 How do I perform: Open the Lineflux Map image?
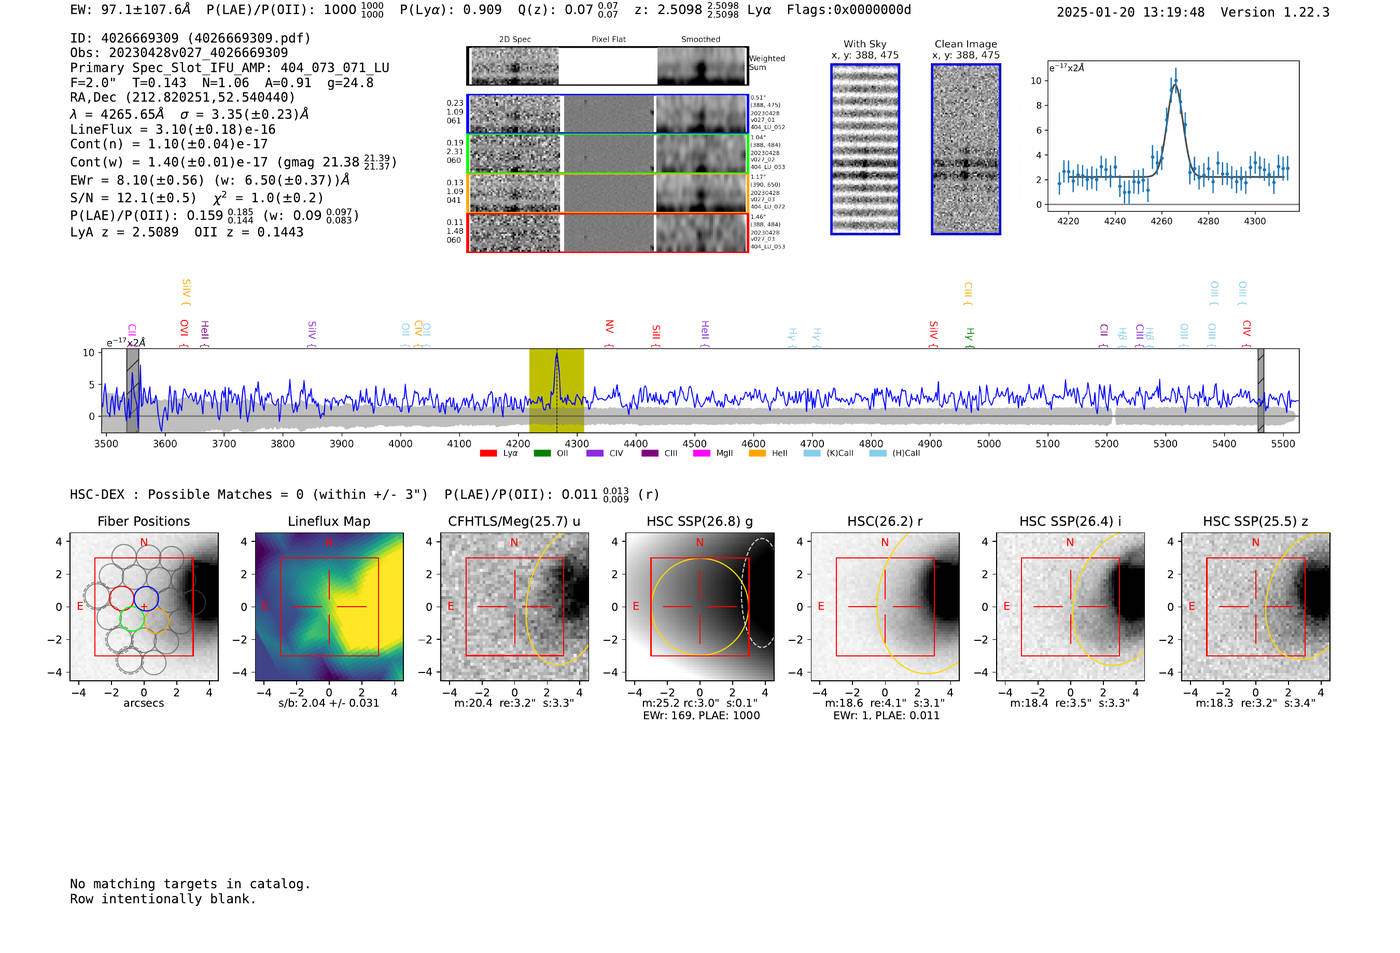click(x=329, y=607)
